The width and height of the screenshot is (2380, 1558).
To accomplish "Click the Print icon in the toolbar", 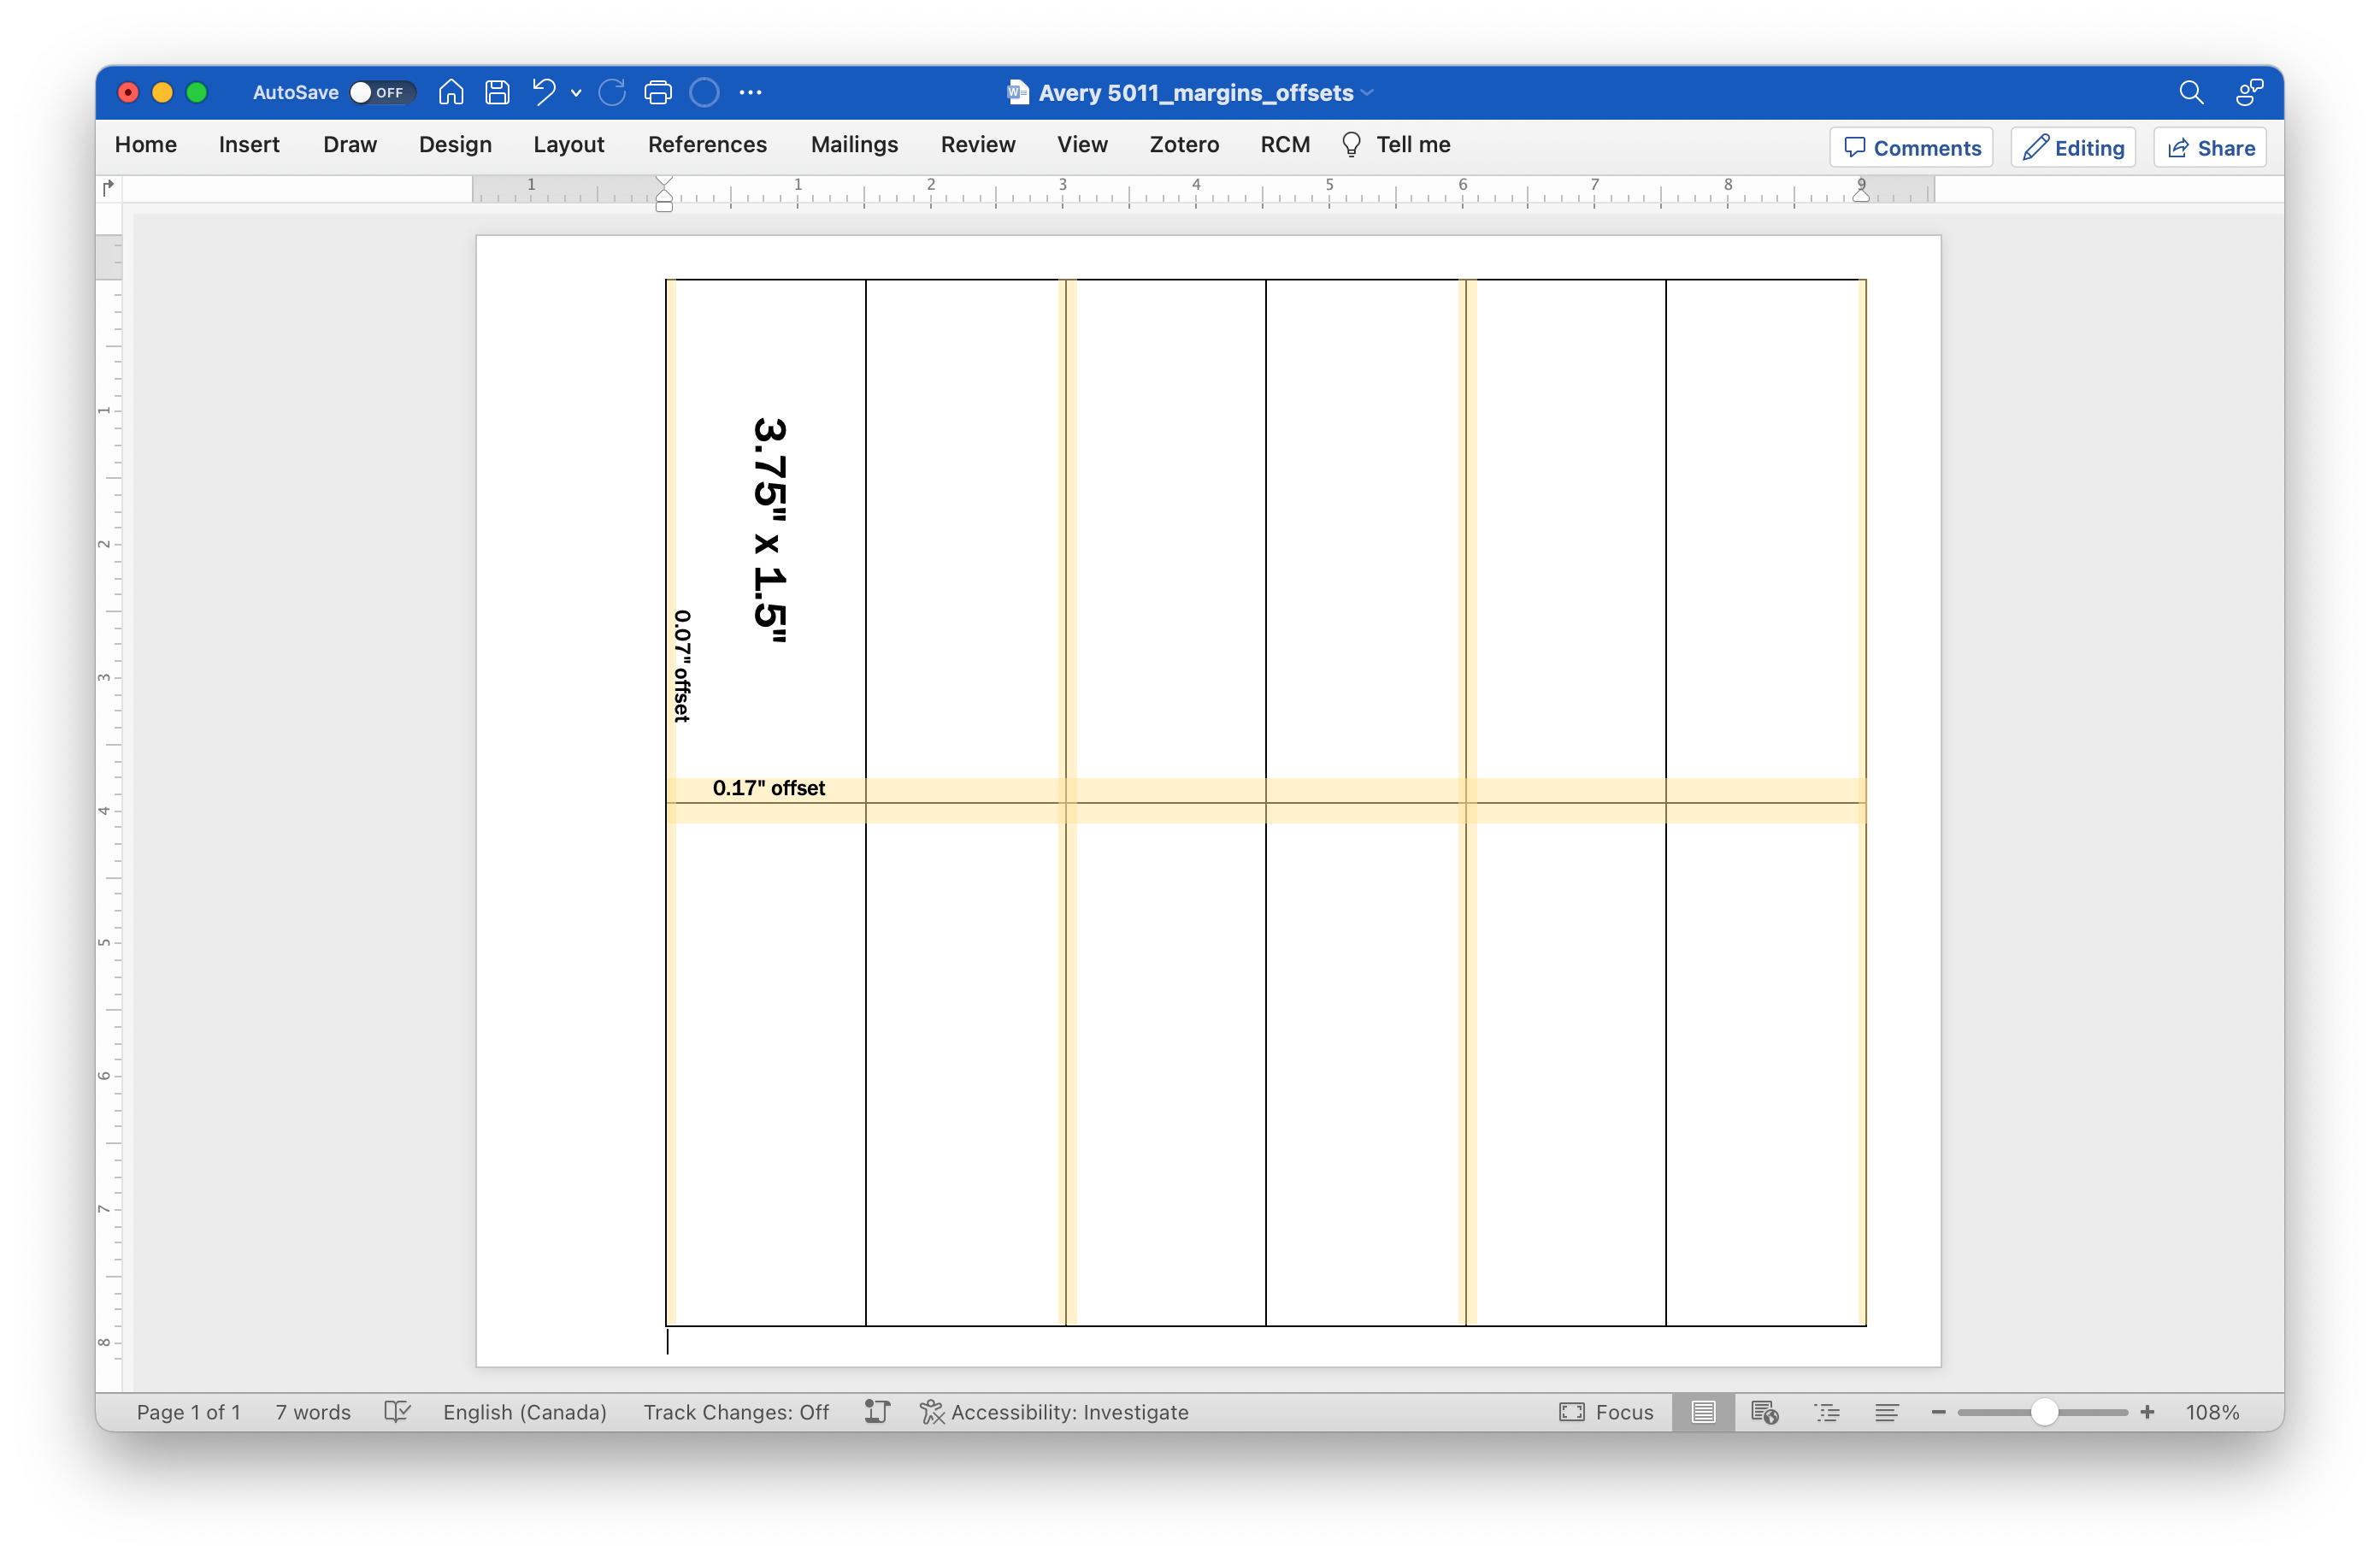I will pyautogui.click(x=657, y=92).
